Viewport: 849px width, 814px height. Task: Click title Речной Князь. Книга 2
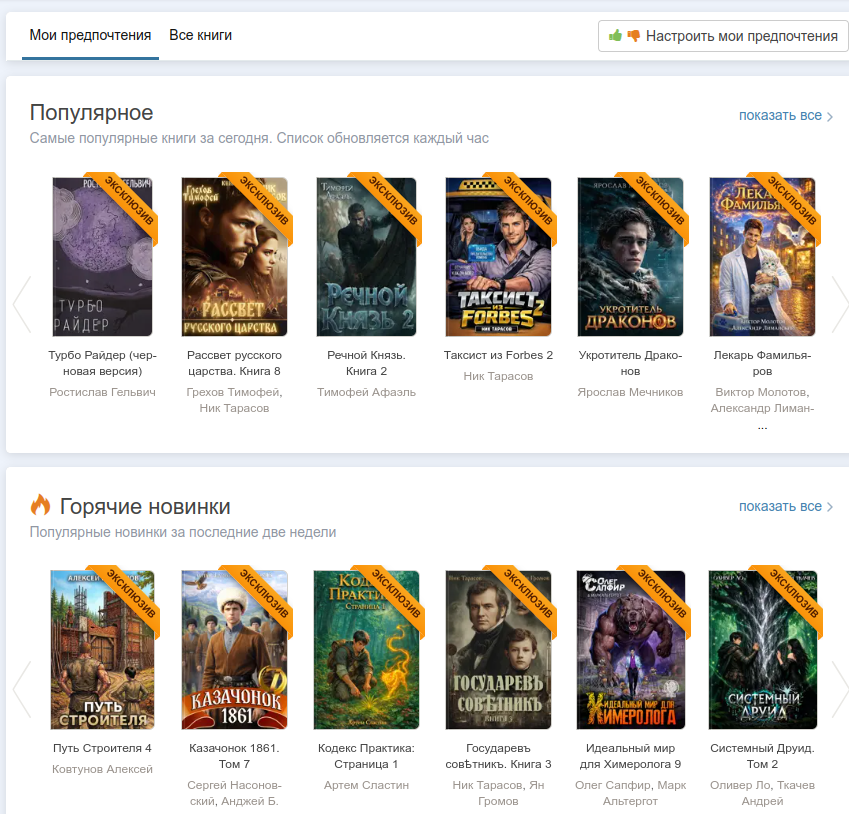pyautogui.click(x=366, y=363)
